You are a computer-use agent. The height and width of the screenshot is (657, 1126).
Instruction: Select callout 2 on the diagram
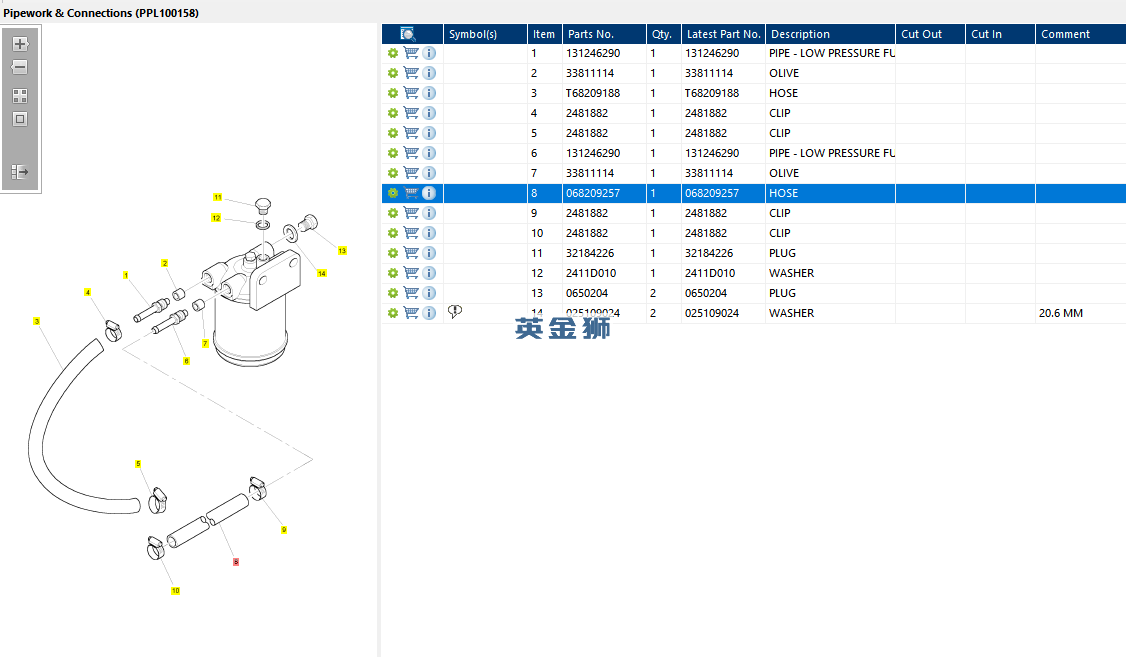pos(164,264)
